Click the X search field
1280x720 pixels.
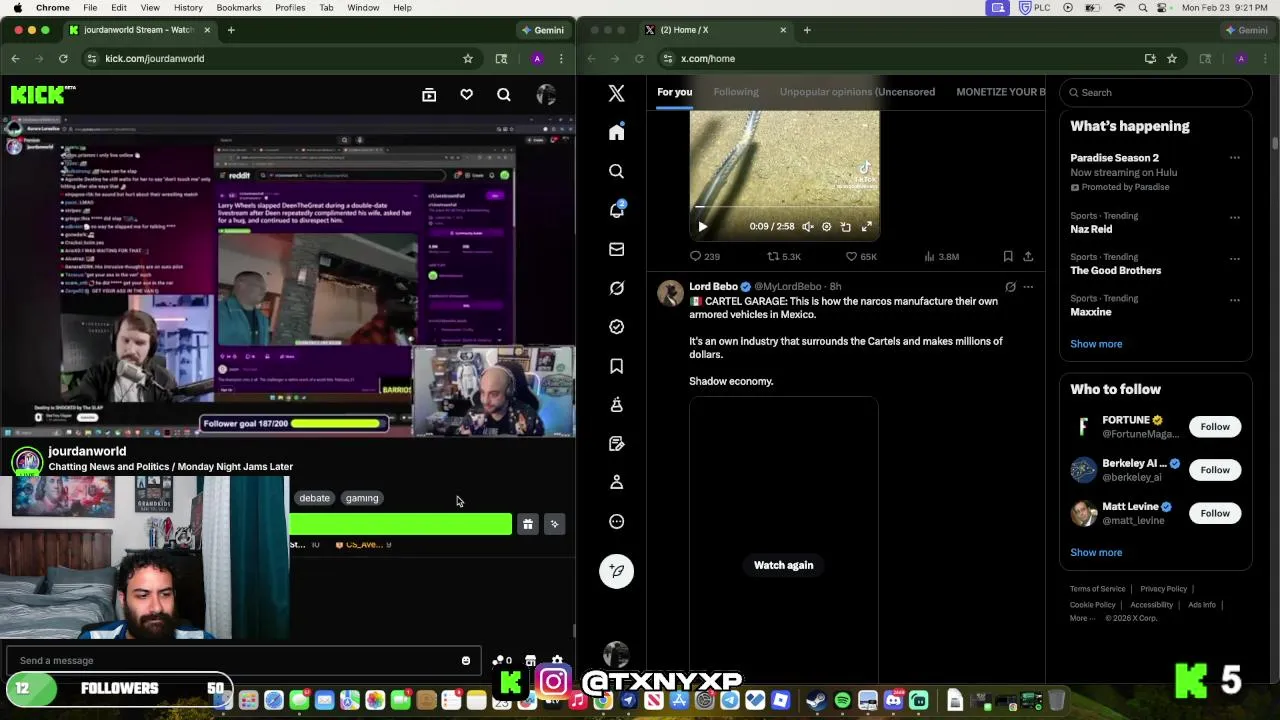1156,92
